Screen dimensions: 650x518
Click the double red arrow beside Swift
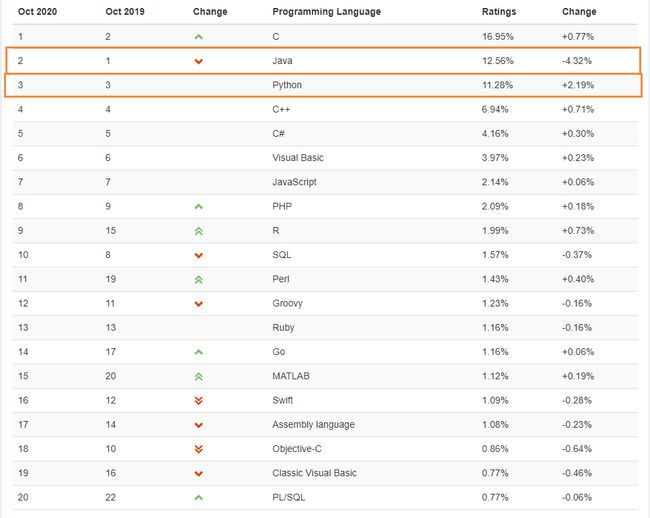[x=199, y=400]
